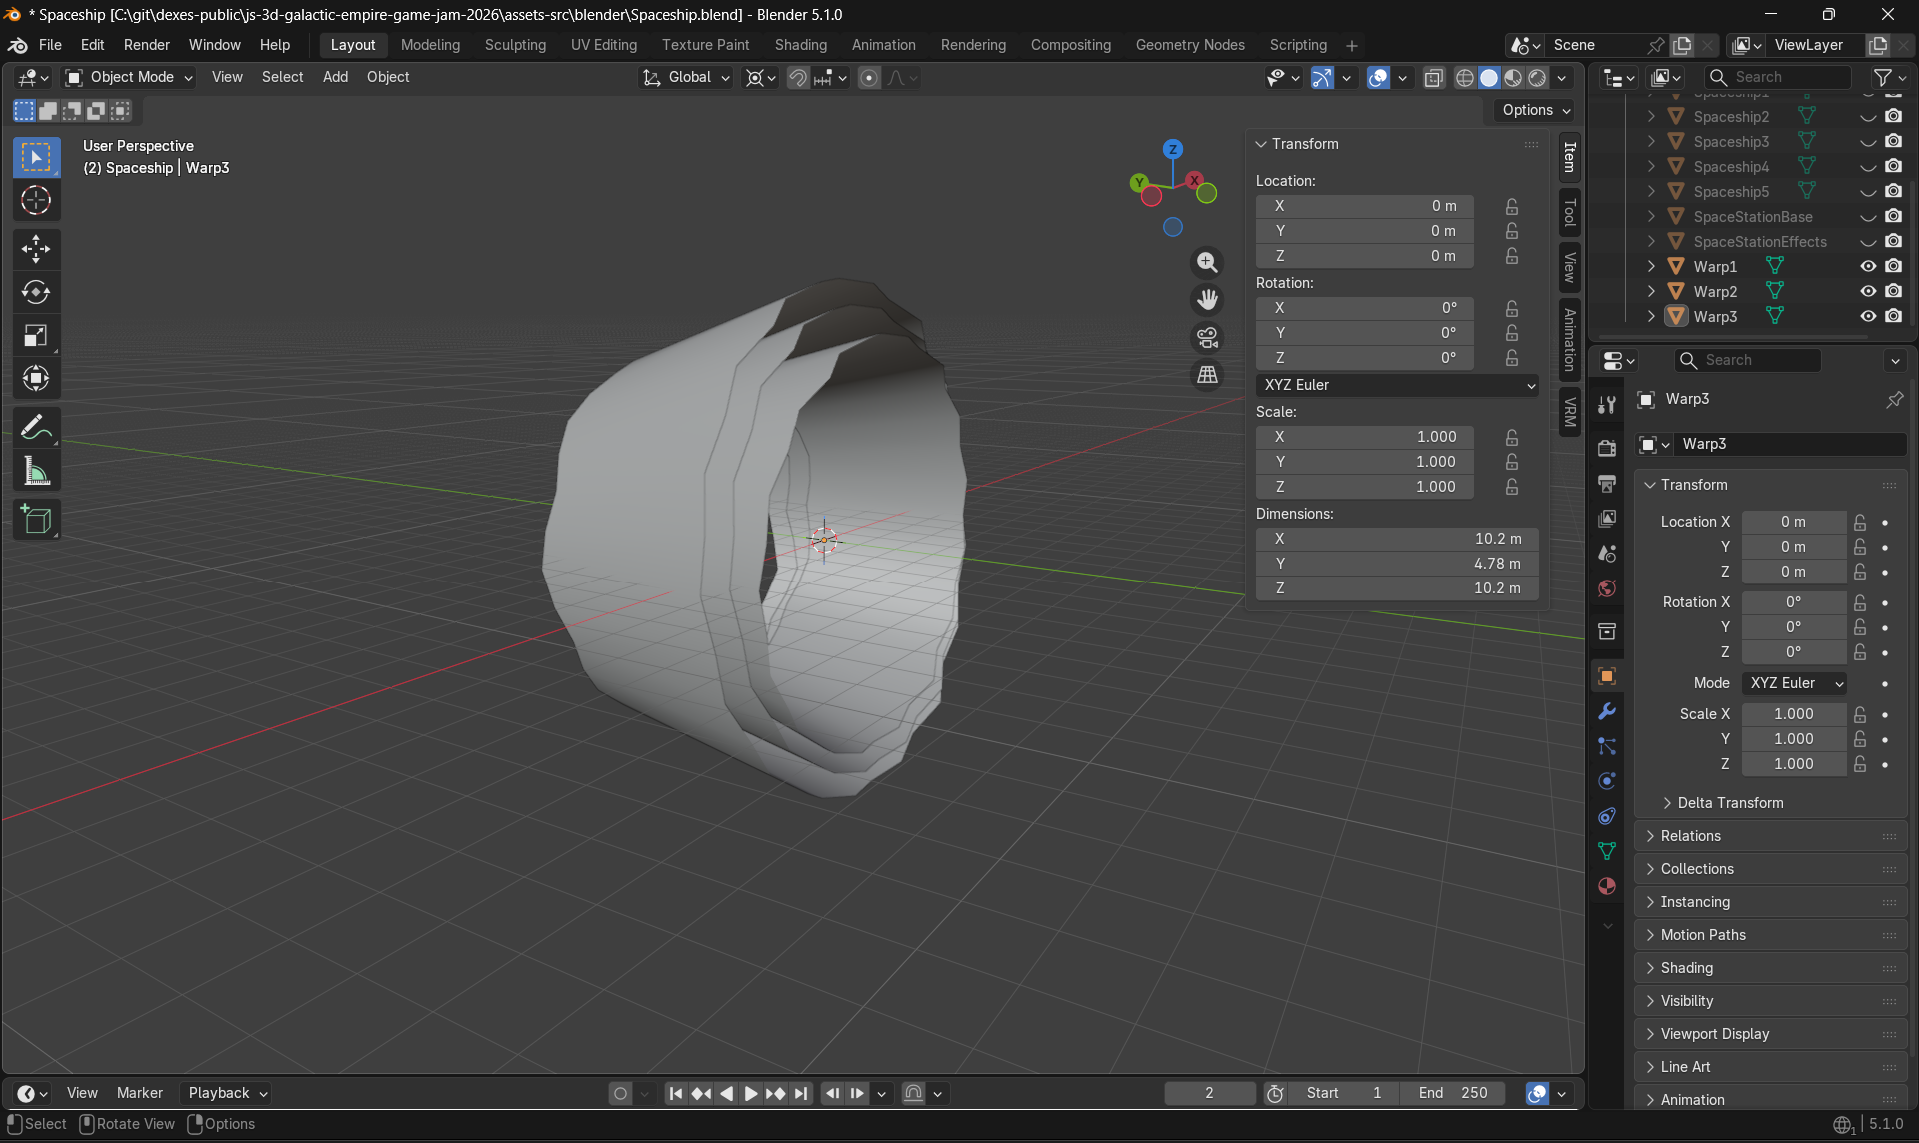Hide Warp1 in the viewport

pyautogui.click(x=1867, y=266)
